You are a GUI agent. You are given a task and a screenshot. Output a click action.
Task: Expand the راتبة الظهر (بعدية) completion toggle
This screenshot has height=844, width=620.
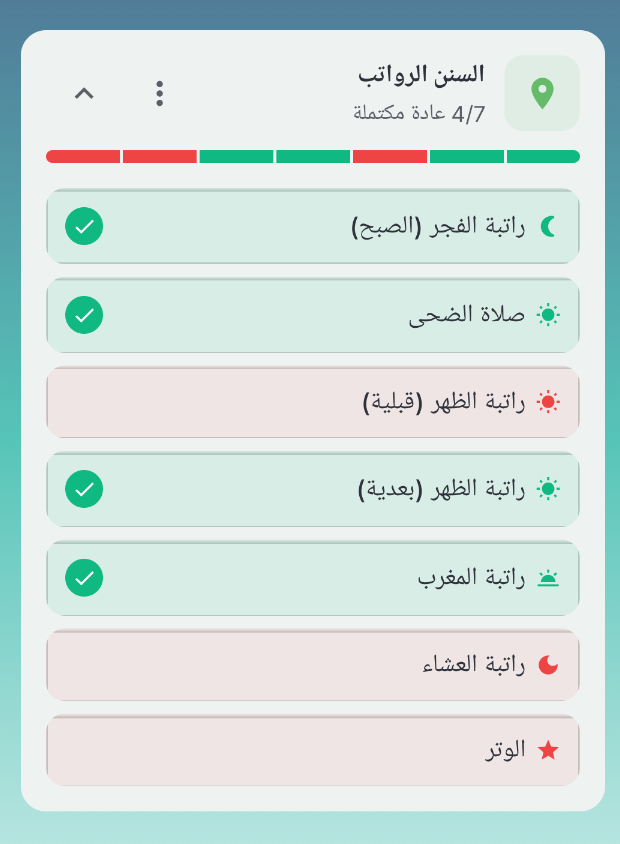[x=84, y=489]
